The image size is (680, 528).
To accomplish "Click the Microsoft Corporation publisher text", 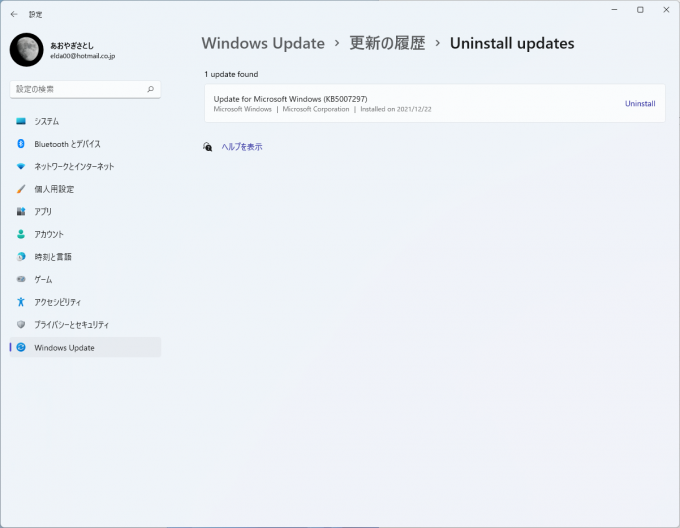I will (x=316, y=109).
